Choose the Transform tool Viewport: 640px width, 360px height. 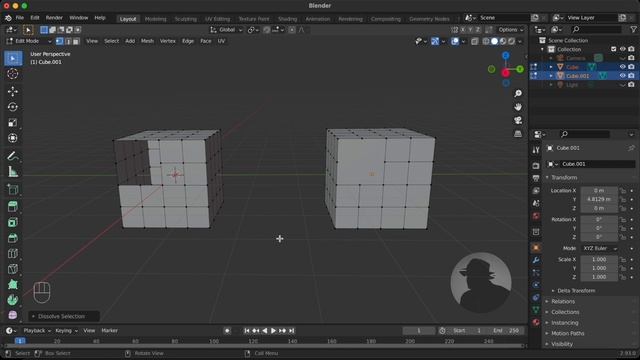click(13, 138)
